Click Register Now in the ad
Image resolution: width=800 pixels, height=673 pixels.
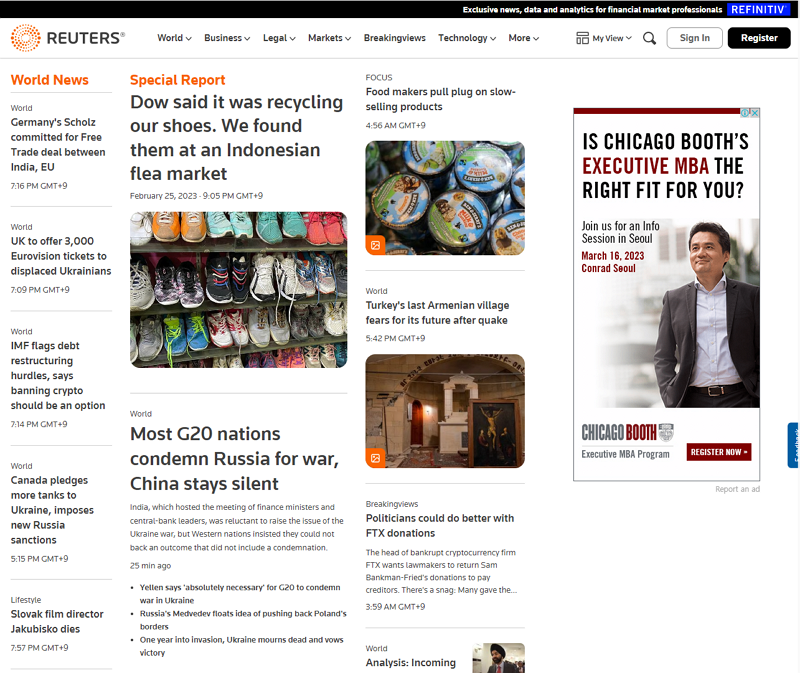(x=719, y=452)
